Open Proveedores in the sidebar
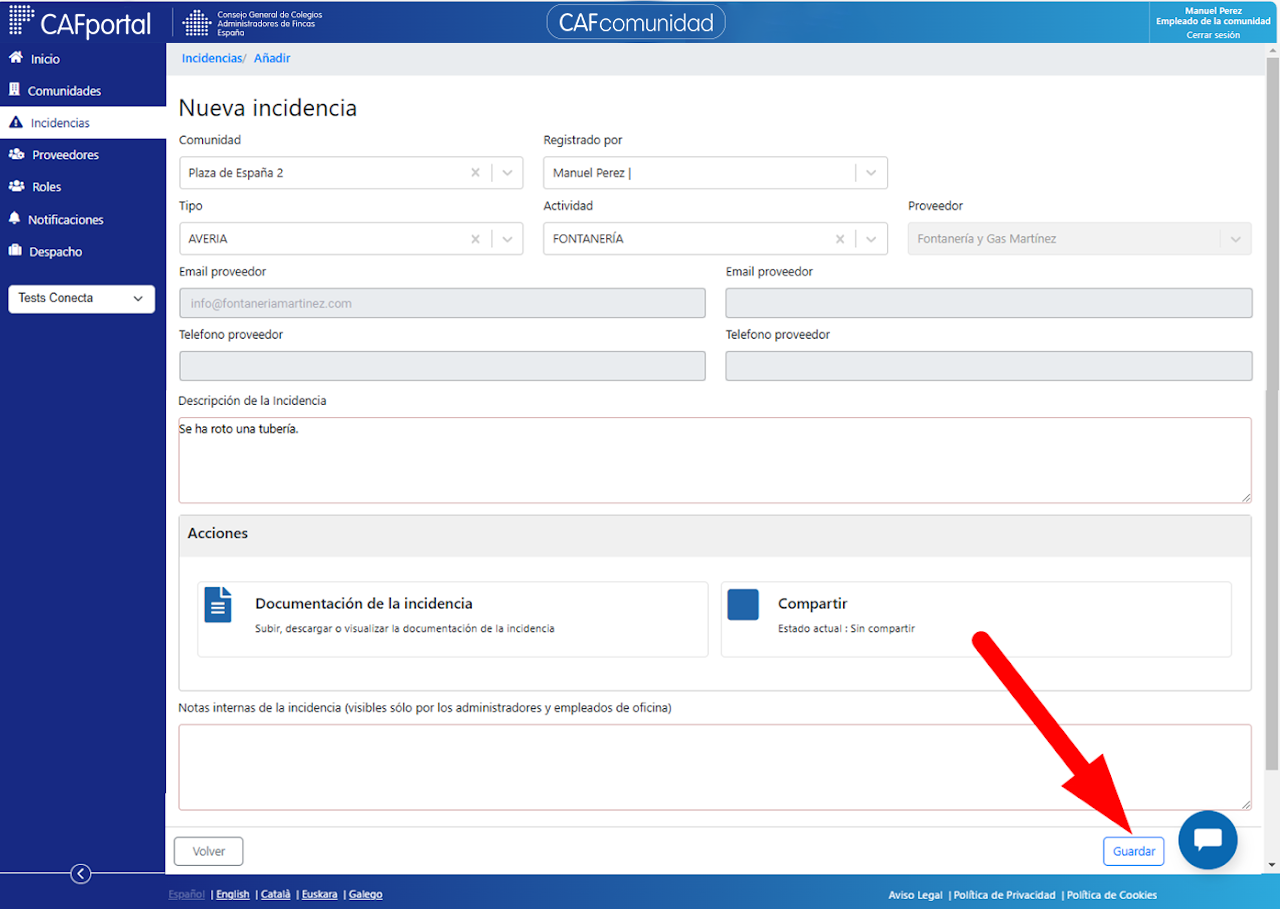 [65, 155]
